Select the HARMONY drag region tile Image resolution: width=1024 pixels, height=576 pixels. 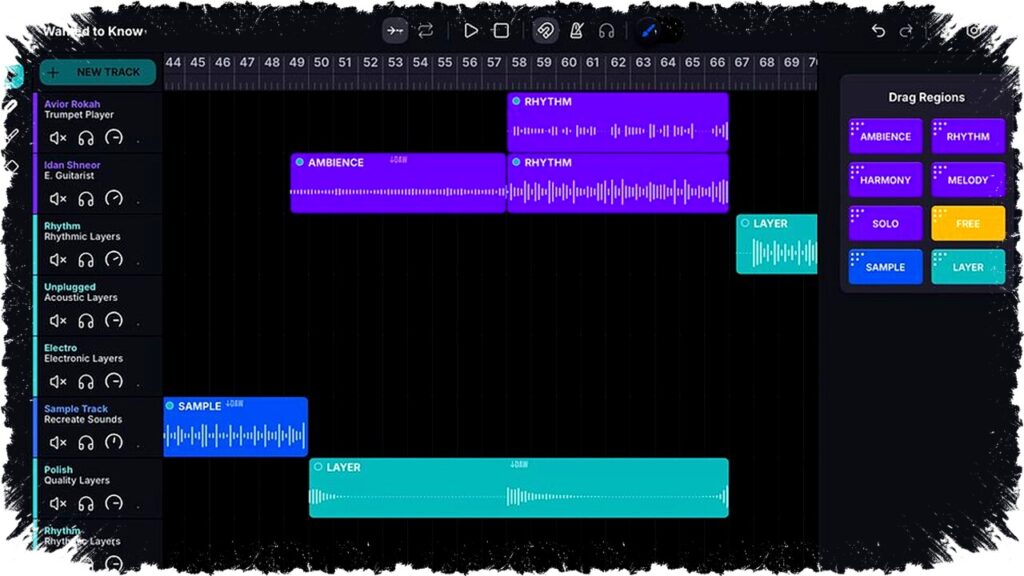coord(885,180)
